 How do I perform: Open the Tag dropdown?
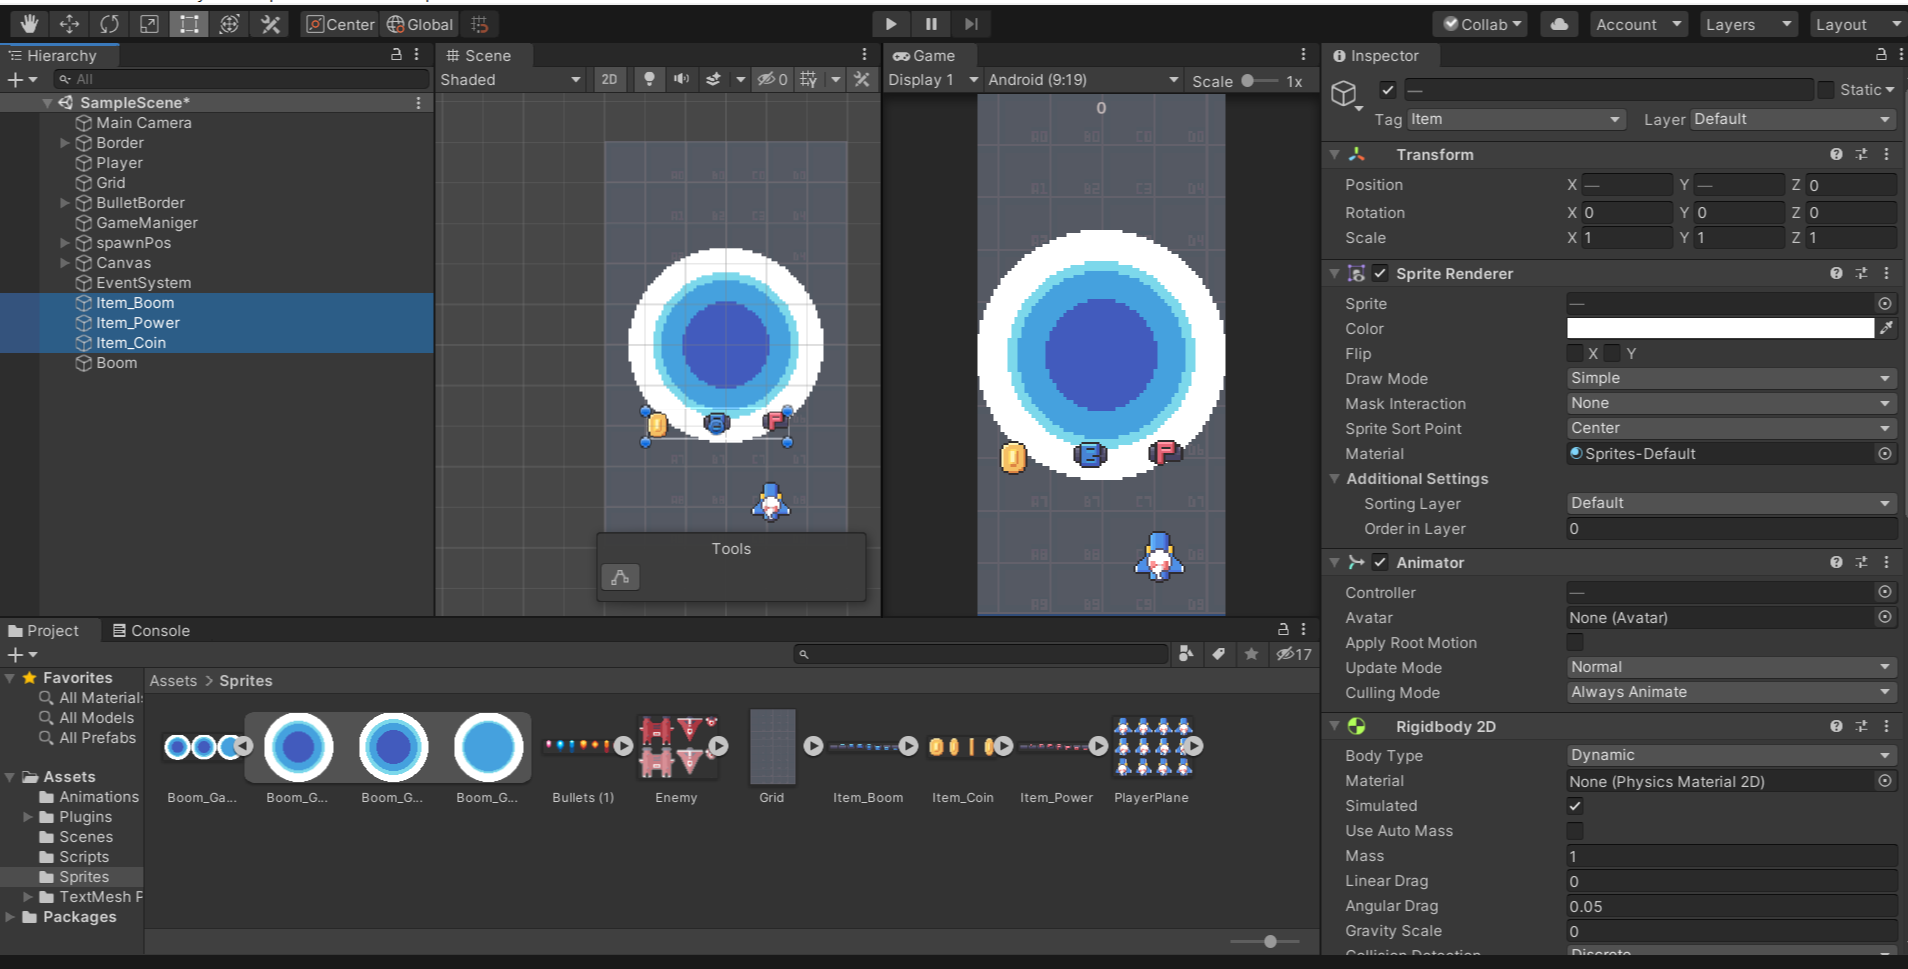coord(1516,119)
